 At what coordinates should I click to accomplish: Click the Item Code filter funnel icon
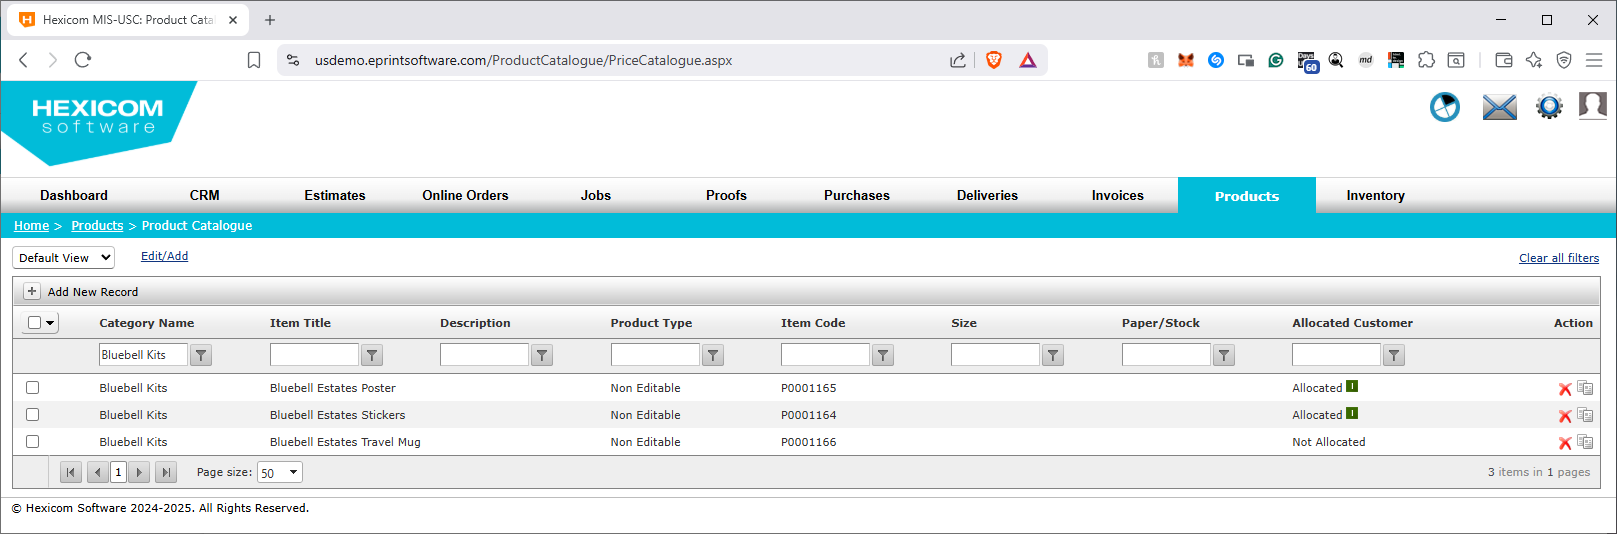coord(883,355)
